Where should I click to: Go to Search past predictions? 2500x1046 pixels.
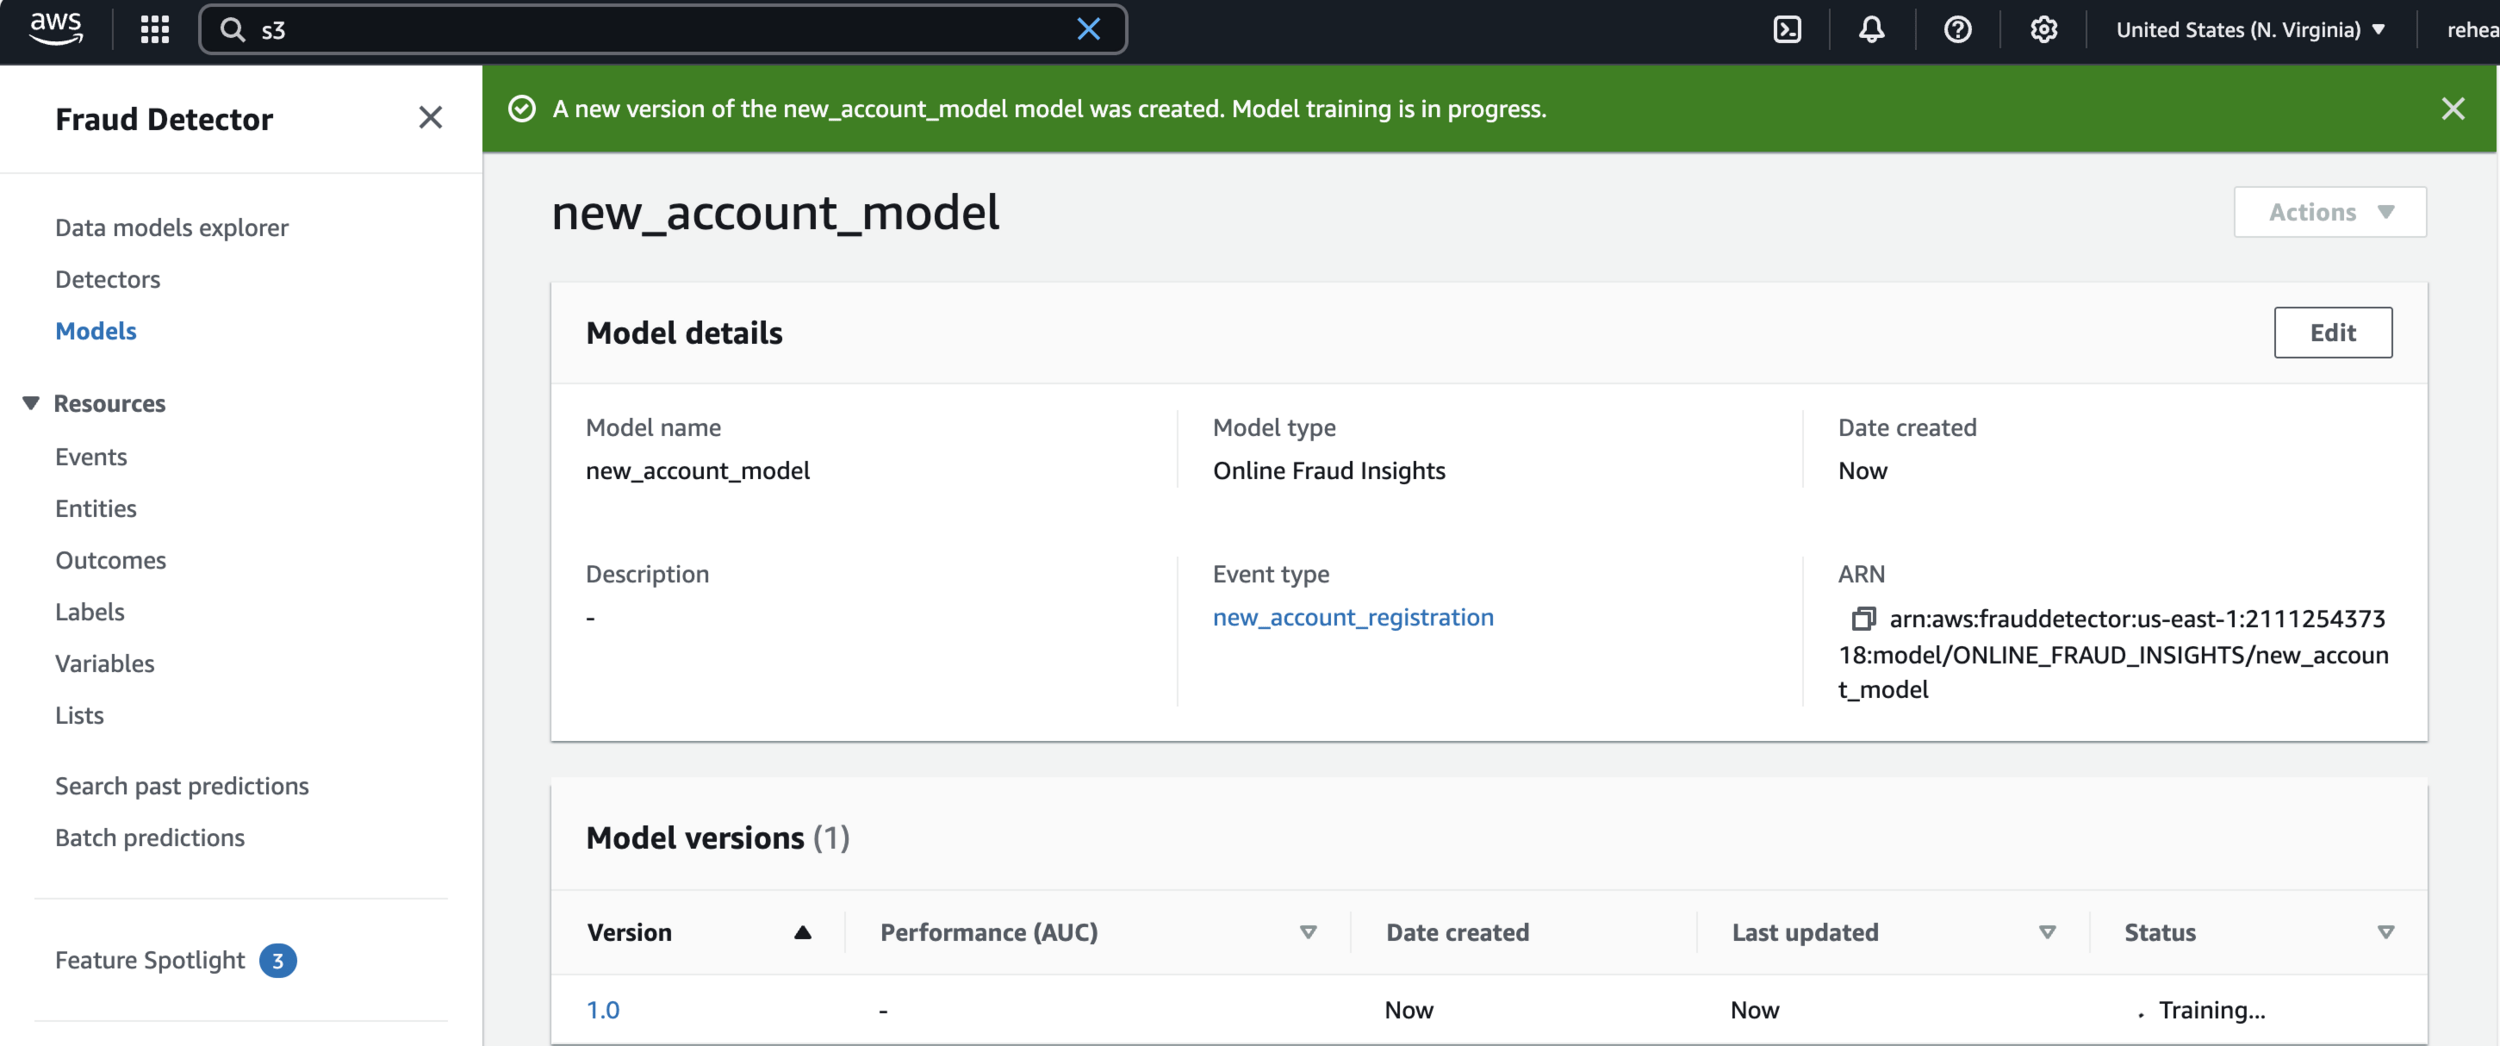[x=182, y=786]
